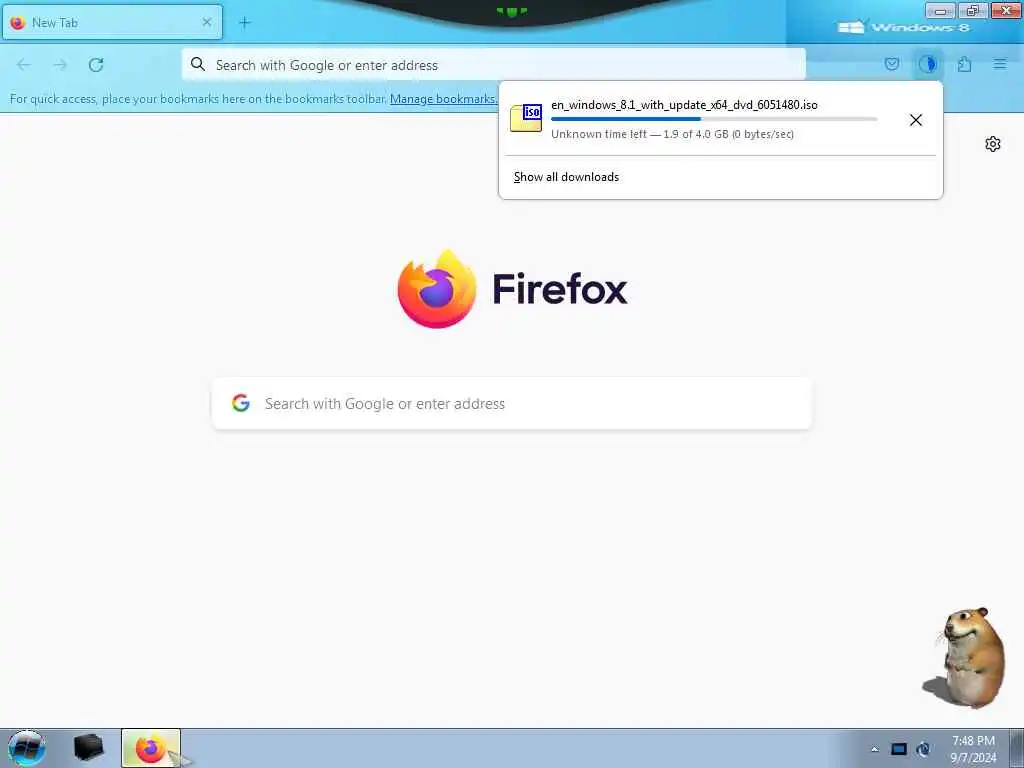
Task: Open new tab personalize gear icon
Action: [993, 144]
